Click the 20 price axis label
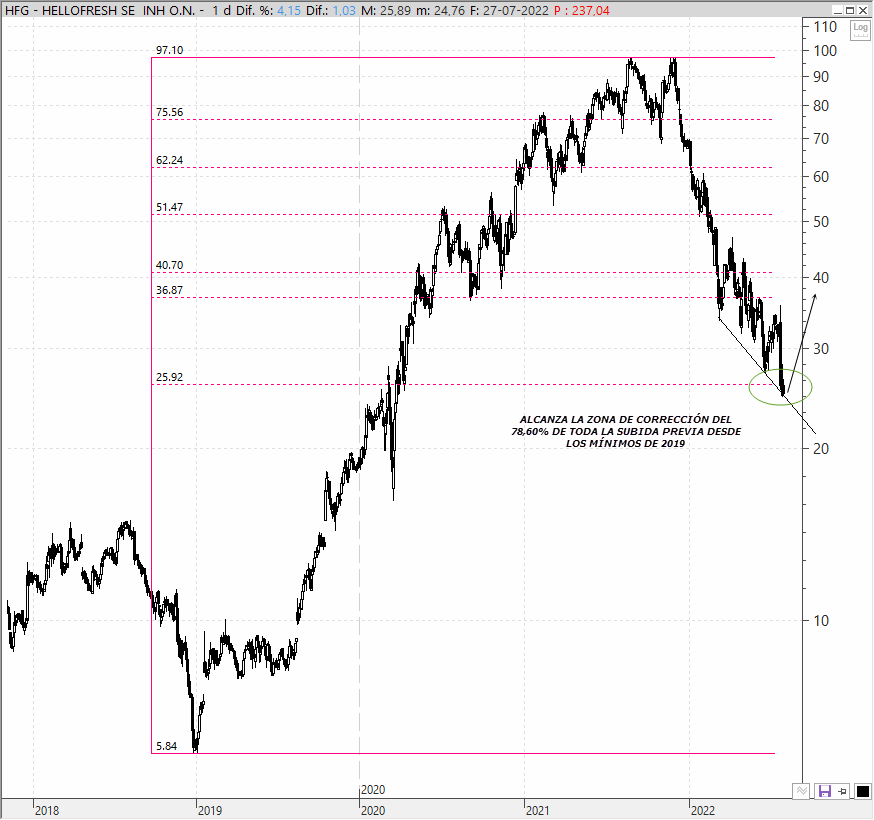Image resolution: width=874 pixels, height=820 pixels. click(821, 449)
